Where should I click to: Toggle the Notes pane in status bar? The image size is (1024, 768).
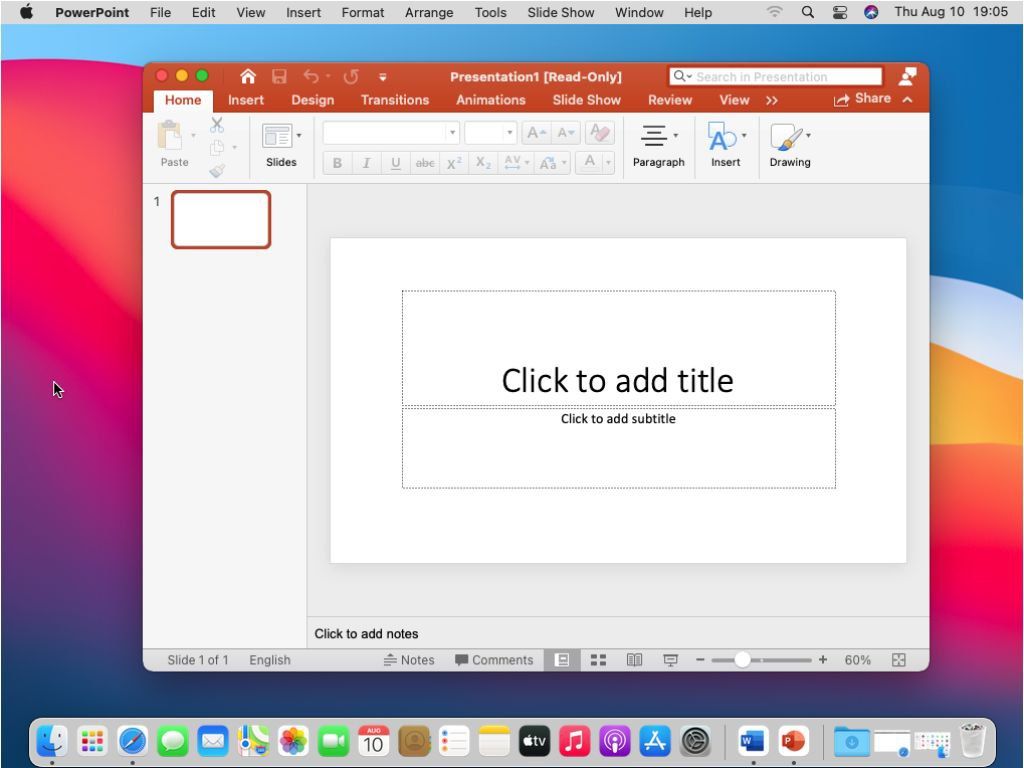coord(409,660)
